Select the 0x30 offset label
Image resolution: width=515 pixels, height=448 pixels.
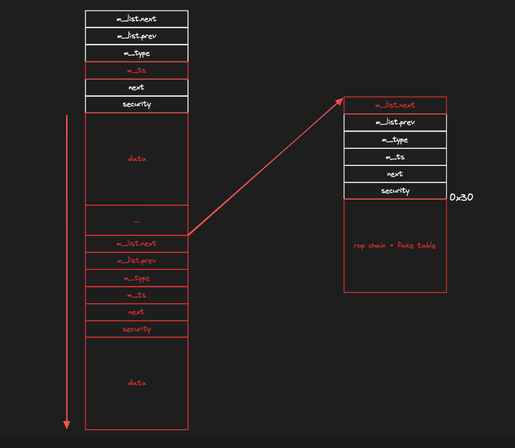pyautogui.click(x=461, y=197)
